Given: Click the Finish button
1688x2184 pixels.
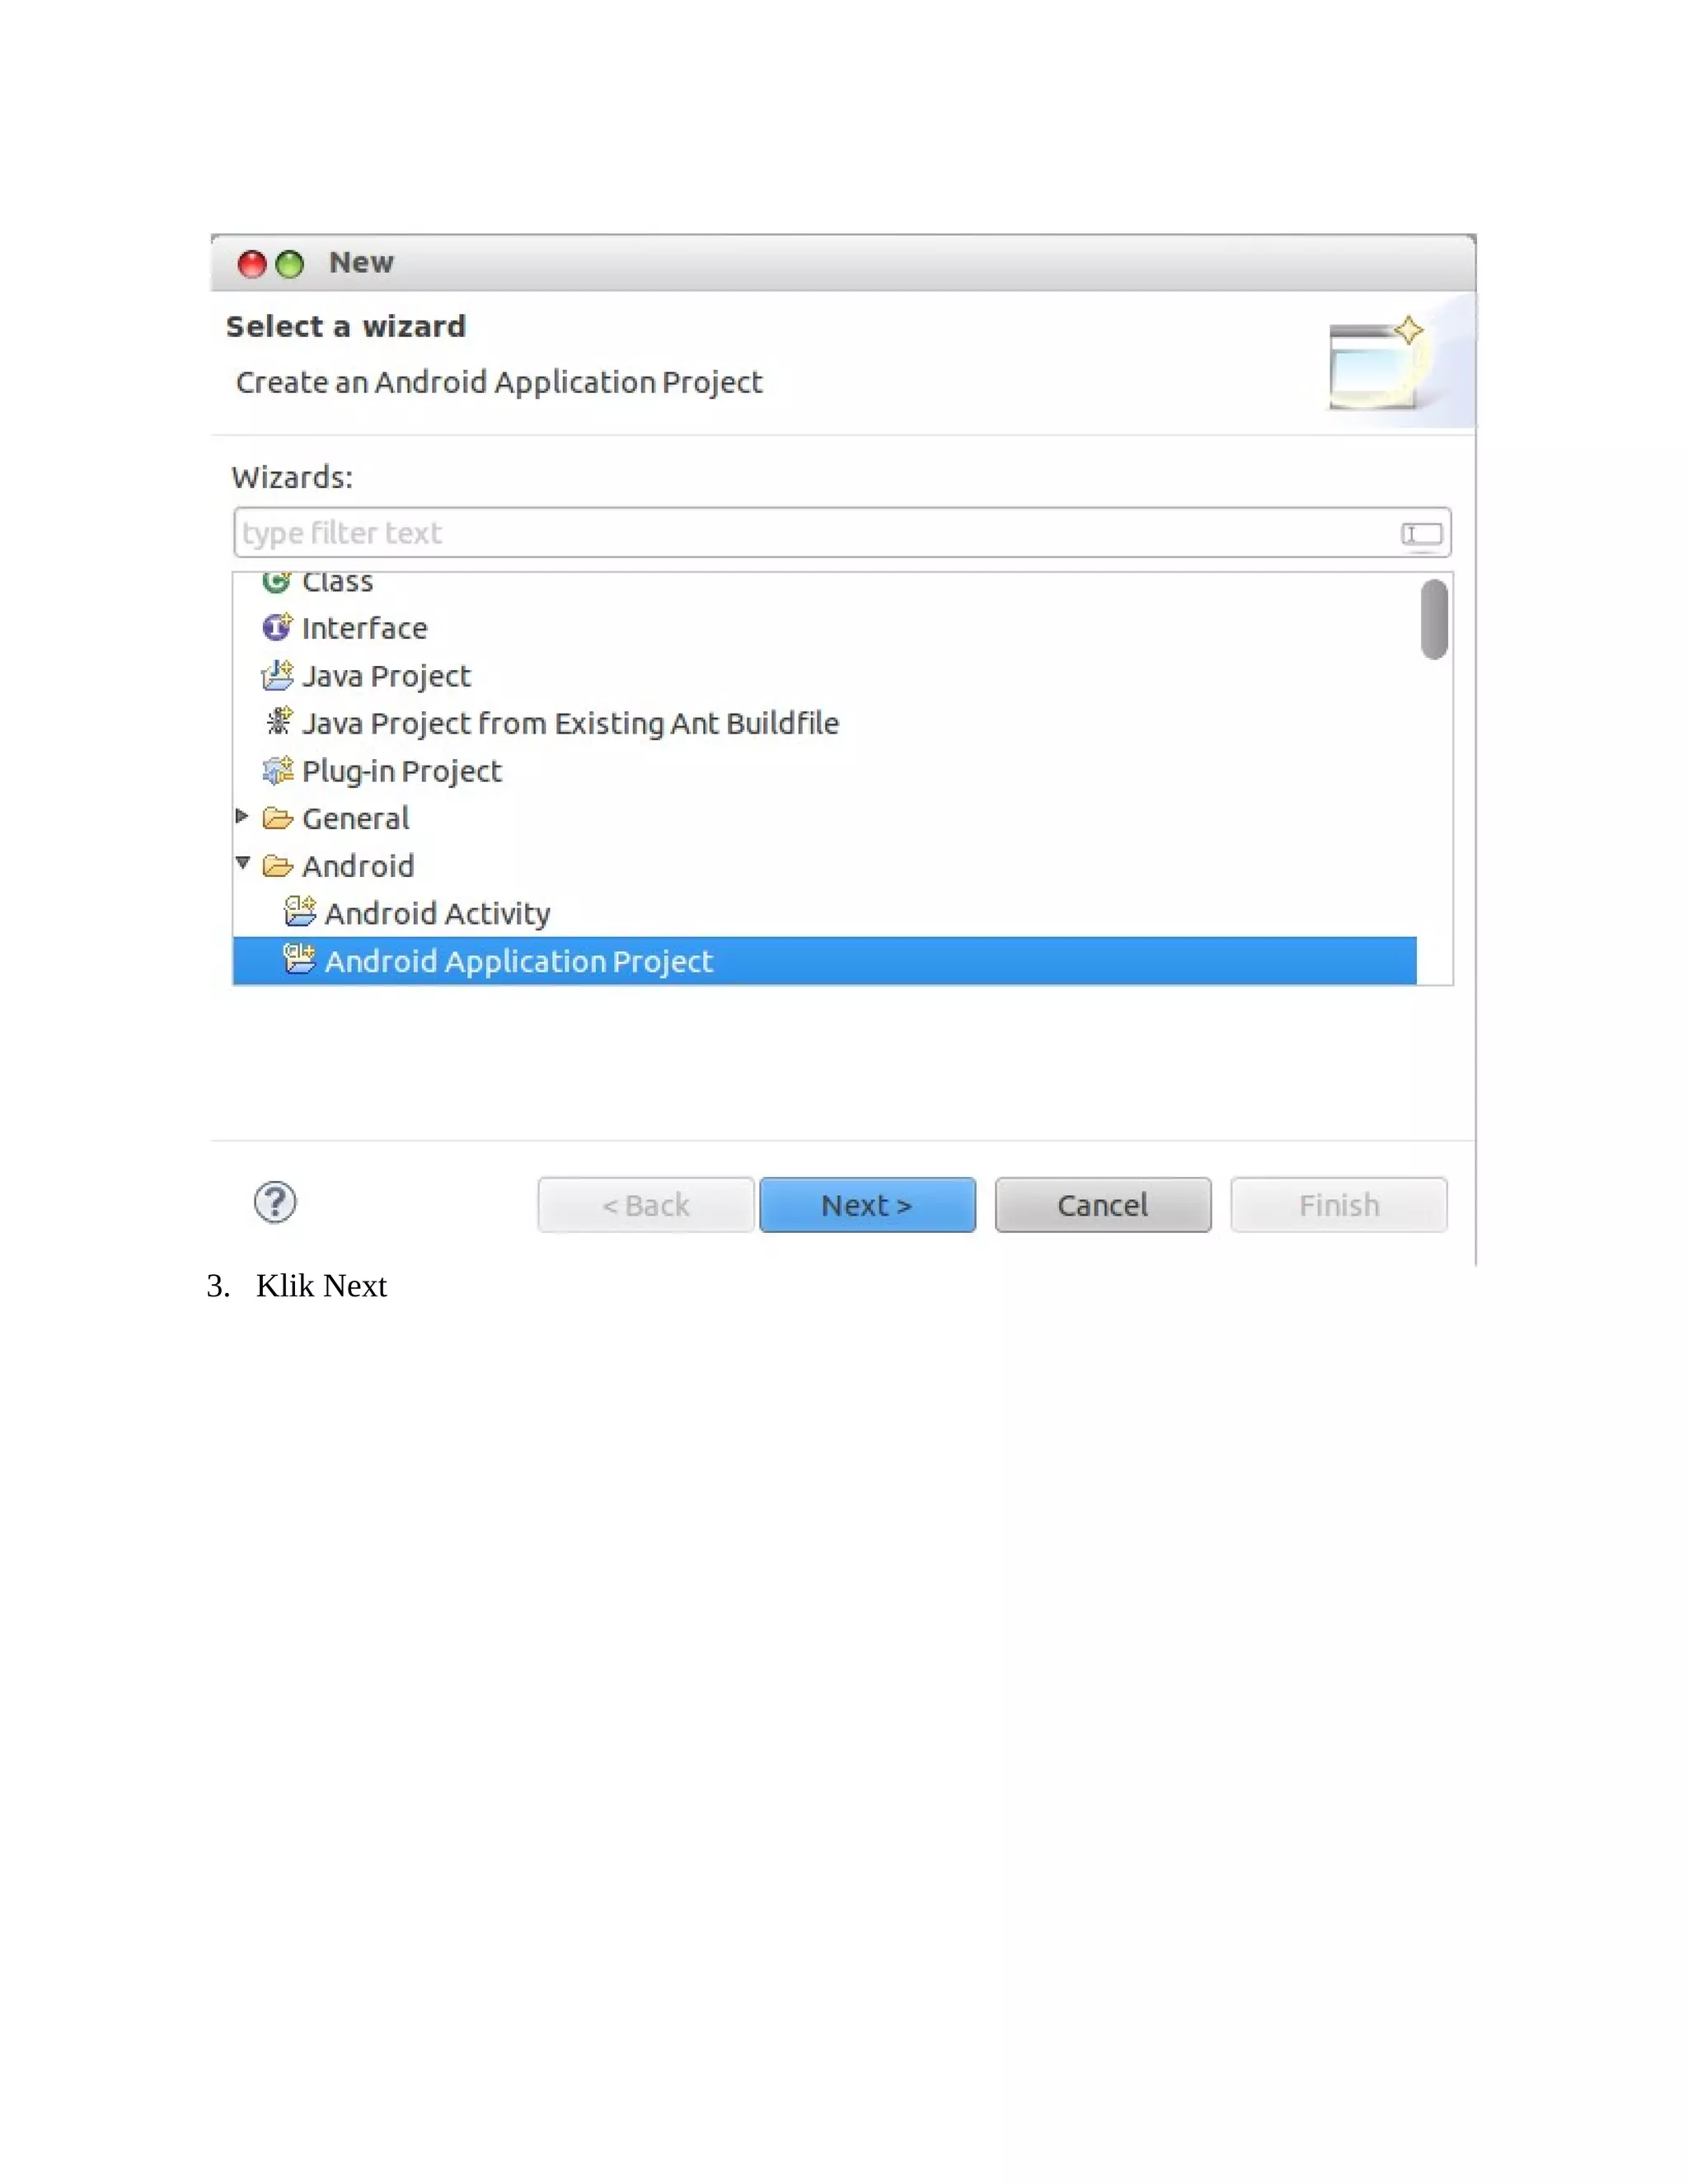Looking at the screenshot, I should (1339, 1205).
